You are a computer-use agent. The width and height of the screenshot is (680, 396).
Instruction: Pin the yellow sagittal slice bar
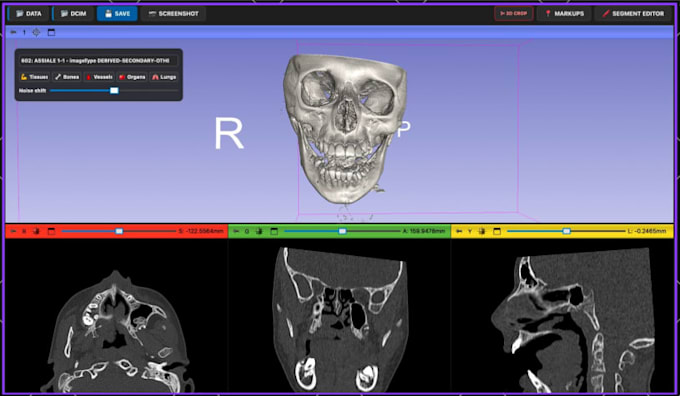tap(459, 232)
